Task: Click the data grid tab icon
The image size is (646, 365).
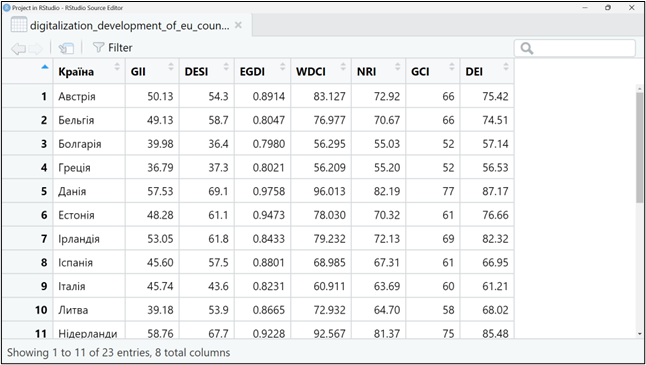Action: point(19,25)
